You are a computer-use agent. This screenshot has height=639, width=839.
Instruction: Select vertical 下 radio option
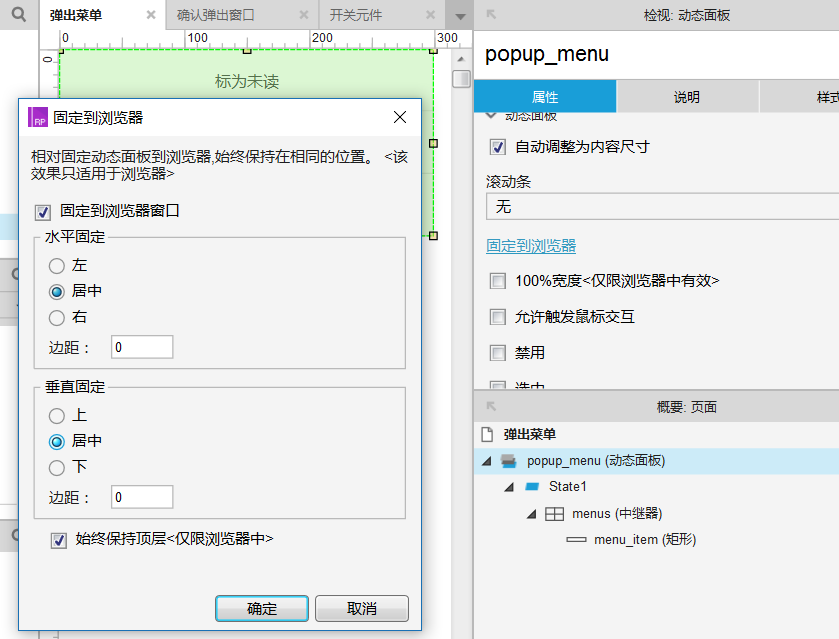(57, 468)
